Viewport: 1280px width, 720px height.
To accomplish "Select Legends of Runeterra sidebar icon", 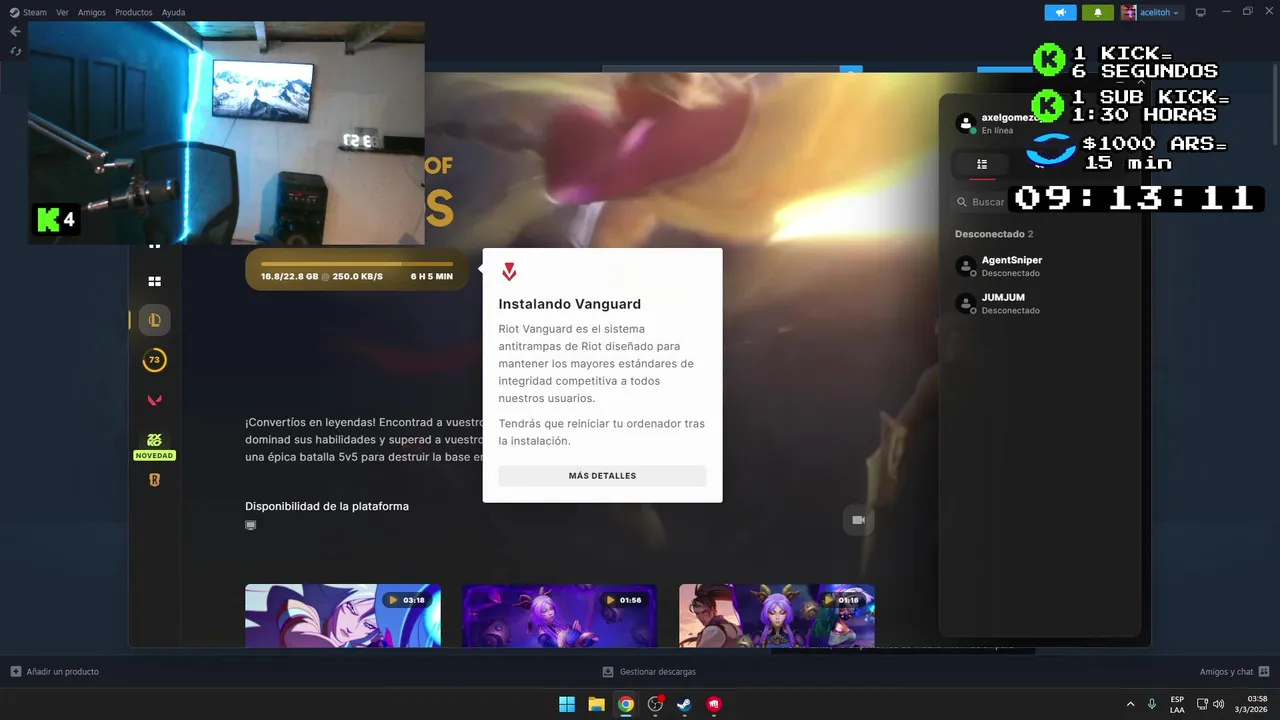I will point(154,480).
